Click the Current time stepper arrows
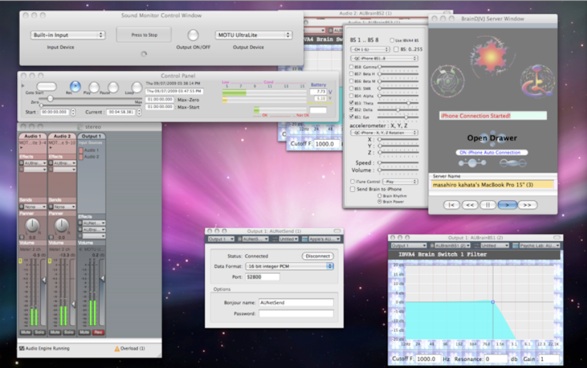 [x=139, y=112]
